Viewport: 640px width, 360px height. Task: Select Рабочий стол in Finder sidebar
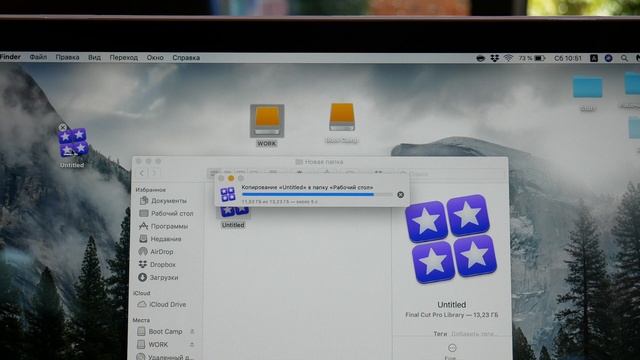click(x=166, y=213)
